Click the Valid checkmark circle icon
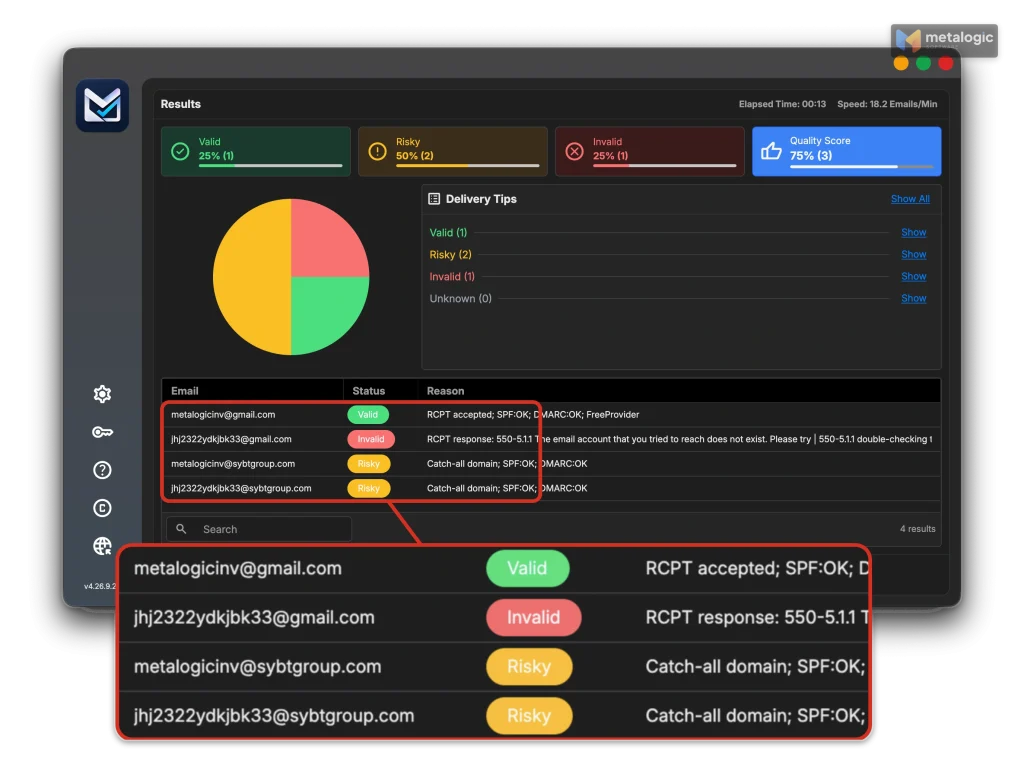The height and width of the screenshot is (765, 1024). coord(180,152)
